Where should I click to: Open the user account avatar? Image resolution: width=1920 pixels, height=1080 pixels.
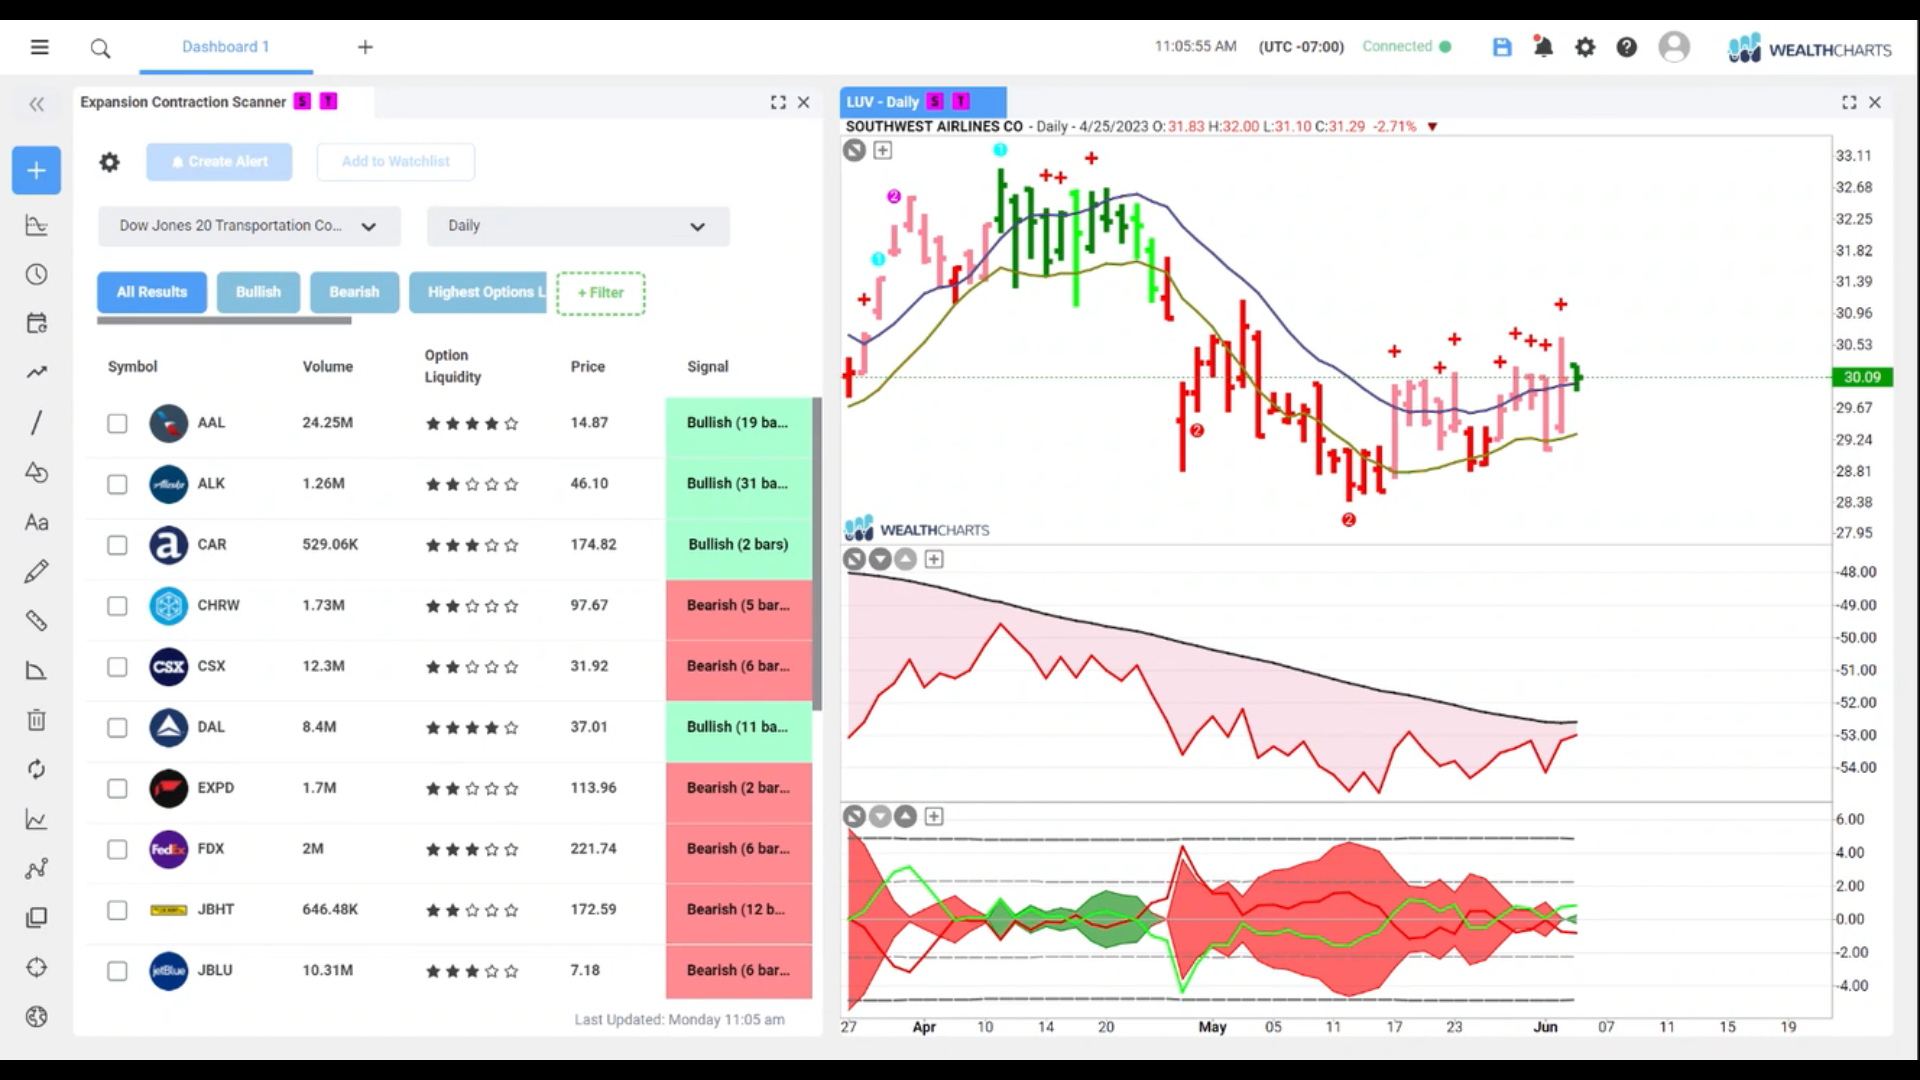1674,47
